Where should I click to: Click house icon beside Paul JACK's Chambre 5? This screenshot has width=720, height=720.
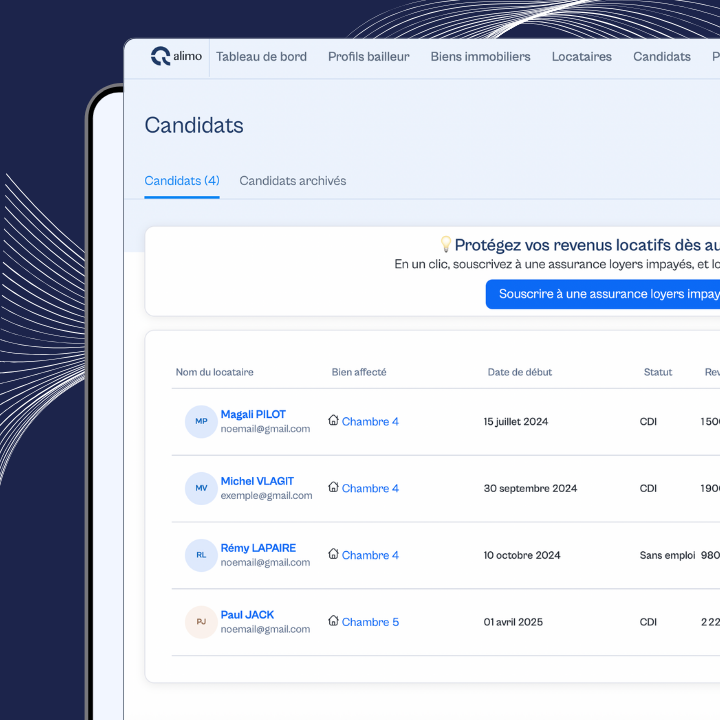pyautogui.click(x=334, y=621)
